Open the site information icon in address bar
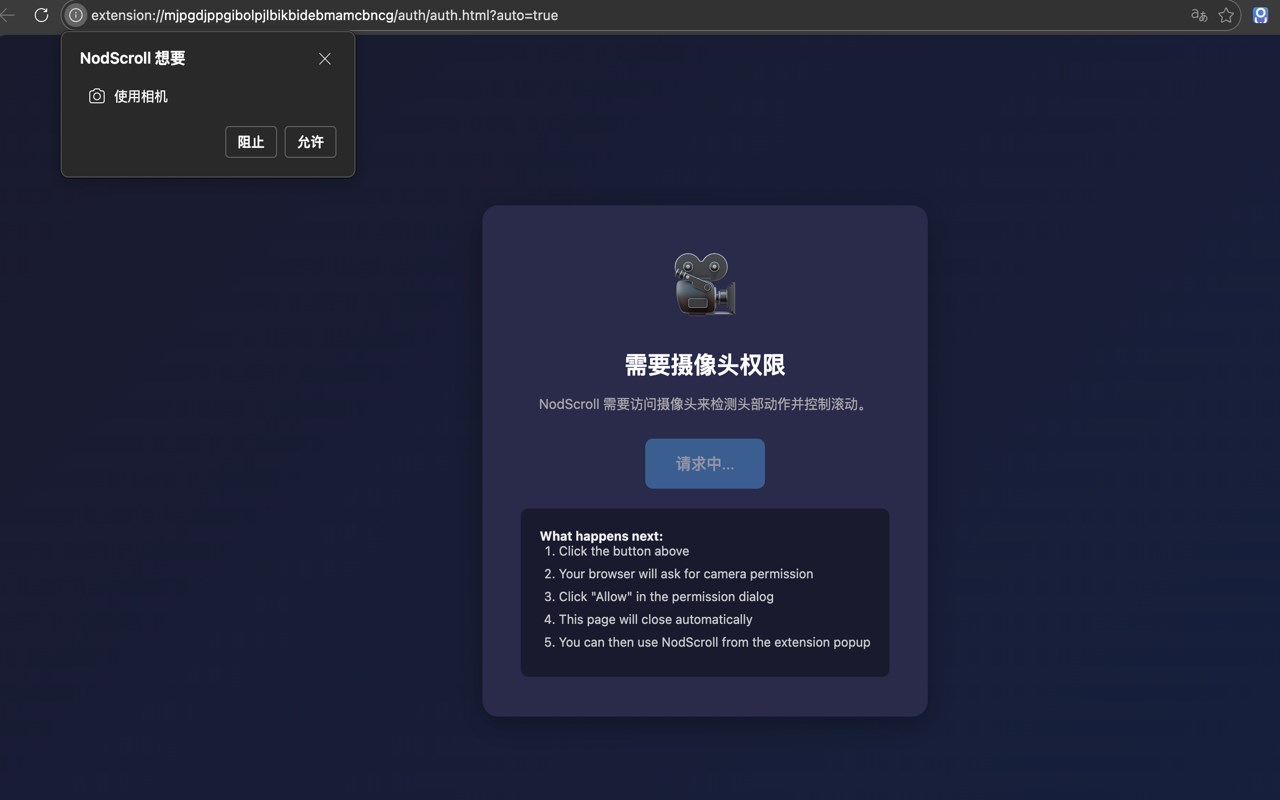The width and height of the screenshot is (1280, 800). [75, 15]
